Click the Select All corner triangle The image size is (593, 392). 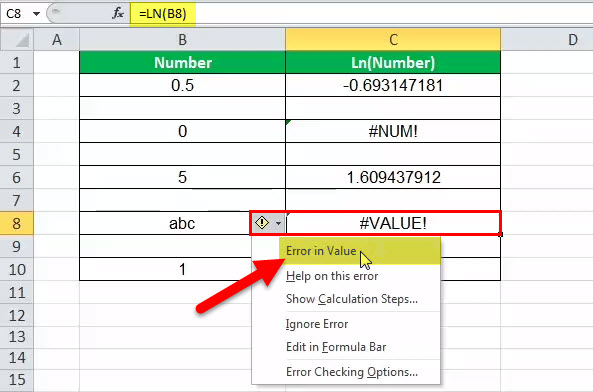coord(17,40)
